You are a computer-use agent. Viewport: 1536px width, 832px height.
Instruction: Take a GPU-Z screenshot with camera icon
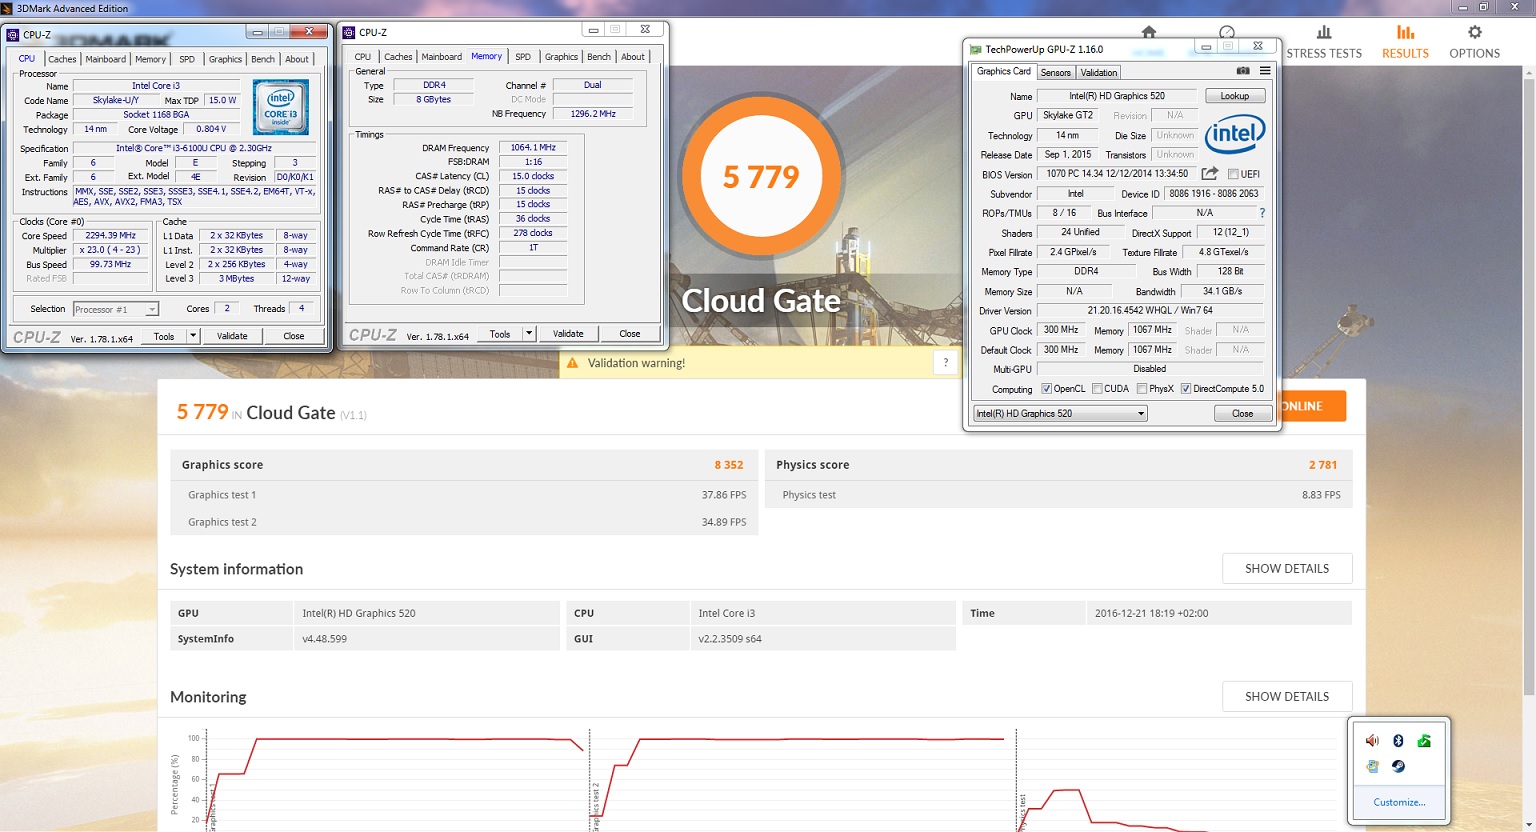click(x=1243, y=71)
